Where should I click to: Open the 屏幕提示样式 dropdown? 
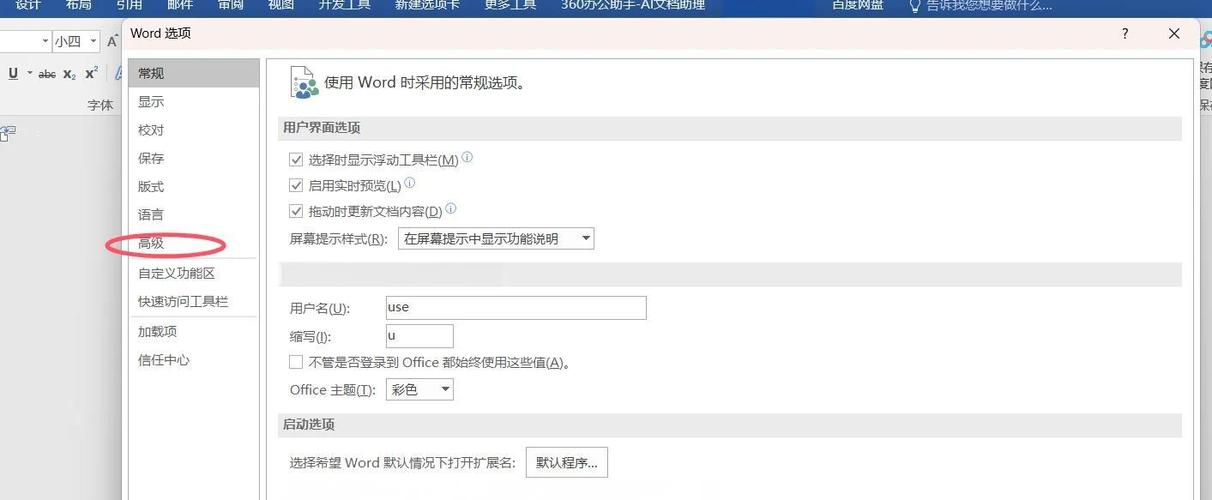[x=496, y=238]
